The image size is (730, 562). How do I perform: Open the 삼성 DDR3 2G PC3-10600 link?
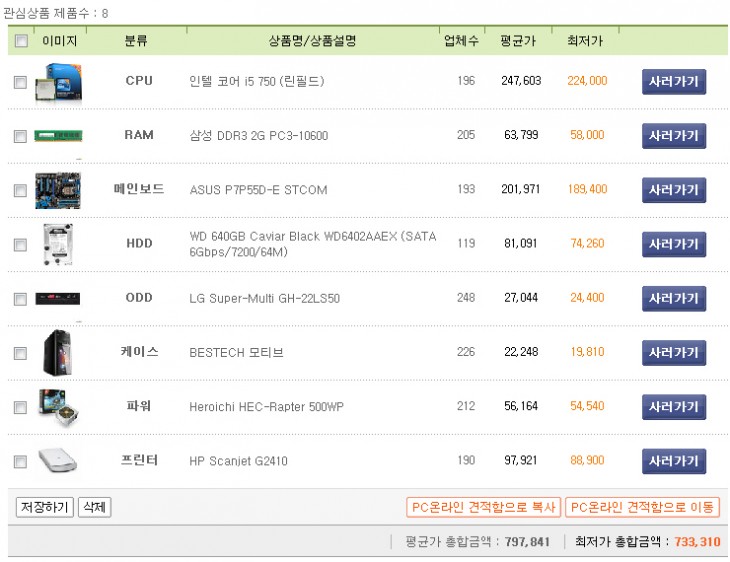[258, 135]
